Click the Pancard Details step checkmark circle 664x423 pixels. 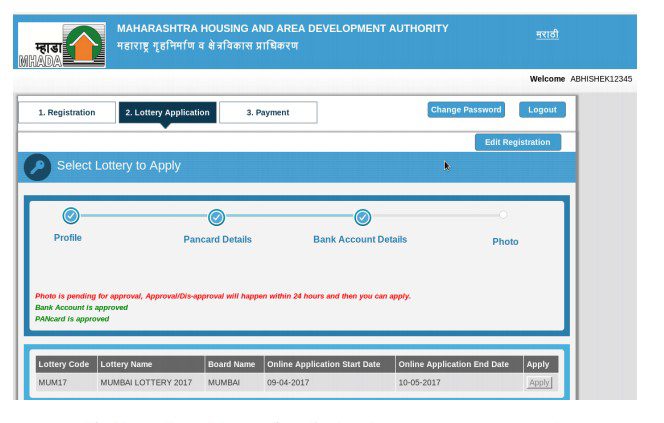point(216,217)
